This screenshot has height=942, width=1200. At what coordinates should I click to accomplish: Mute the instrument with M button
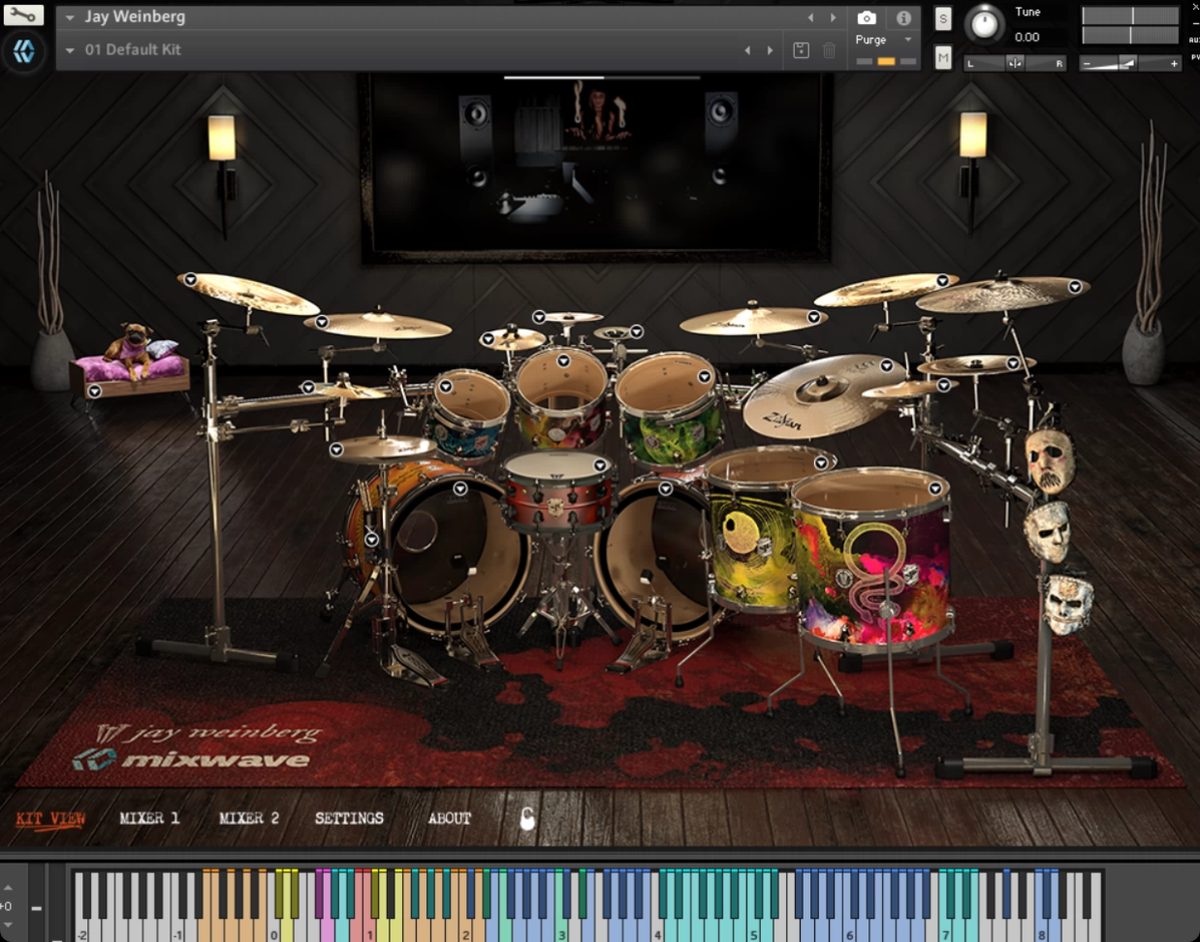943,58
